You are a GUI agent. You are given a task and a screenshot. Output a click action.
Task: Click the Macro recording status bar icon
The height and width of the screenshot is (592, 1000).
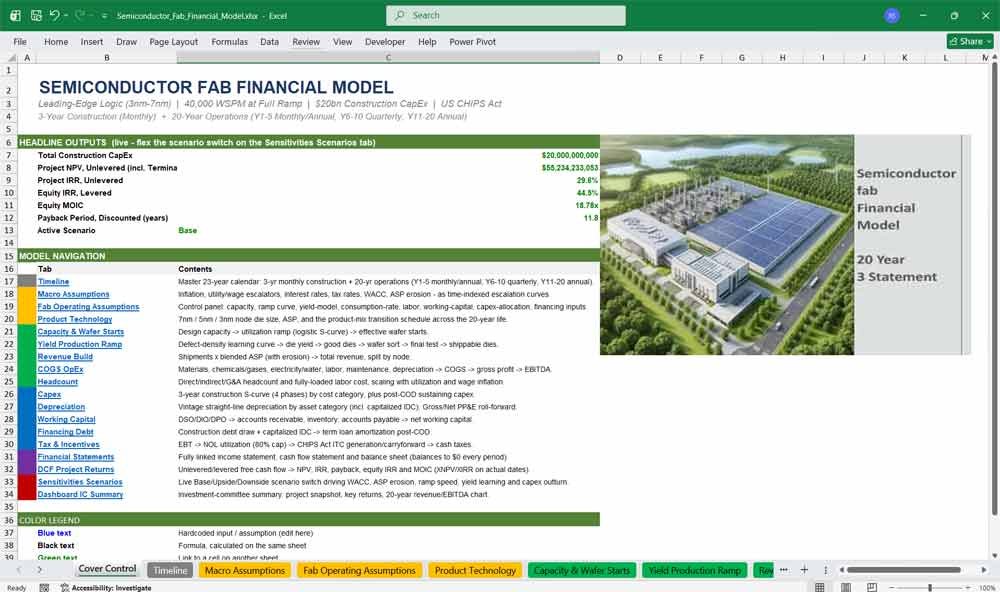(x=44, y=588)
